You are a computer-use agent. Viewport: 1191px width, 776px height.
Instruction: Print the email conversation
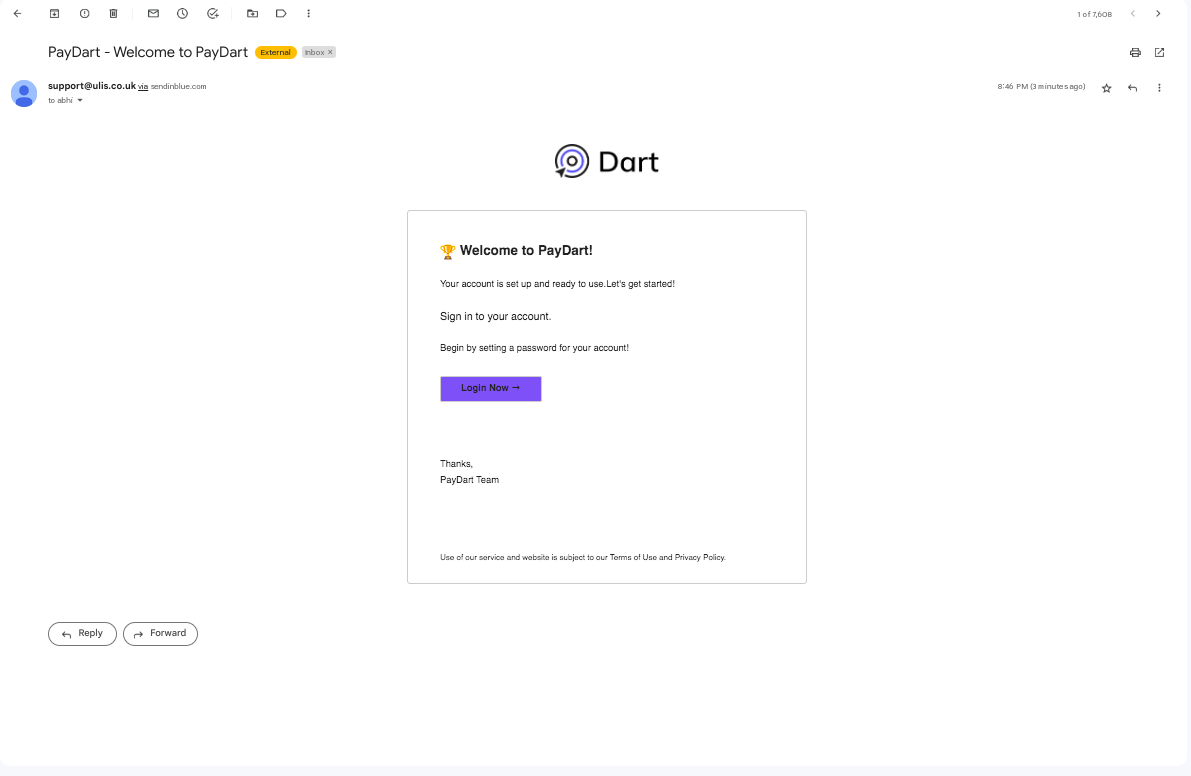[x=1135, y=52]
